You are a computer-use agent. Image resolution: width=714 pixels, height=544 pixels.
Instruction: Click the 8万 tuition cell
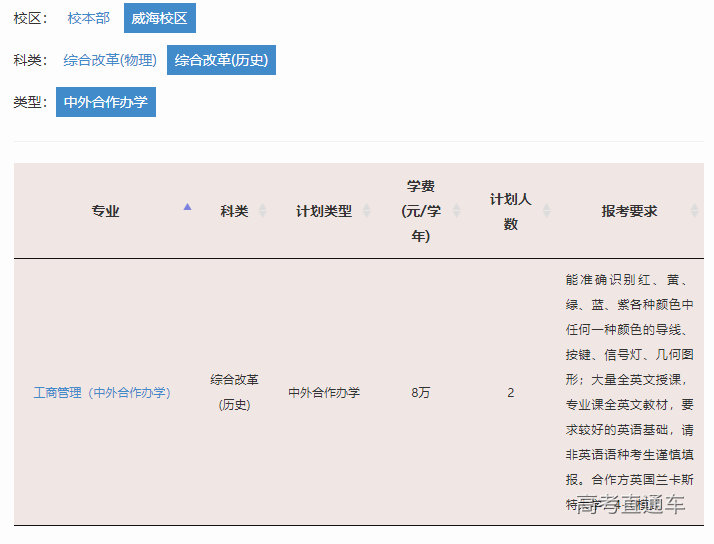point(420,393)
